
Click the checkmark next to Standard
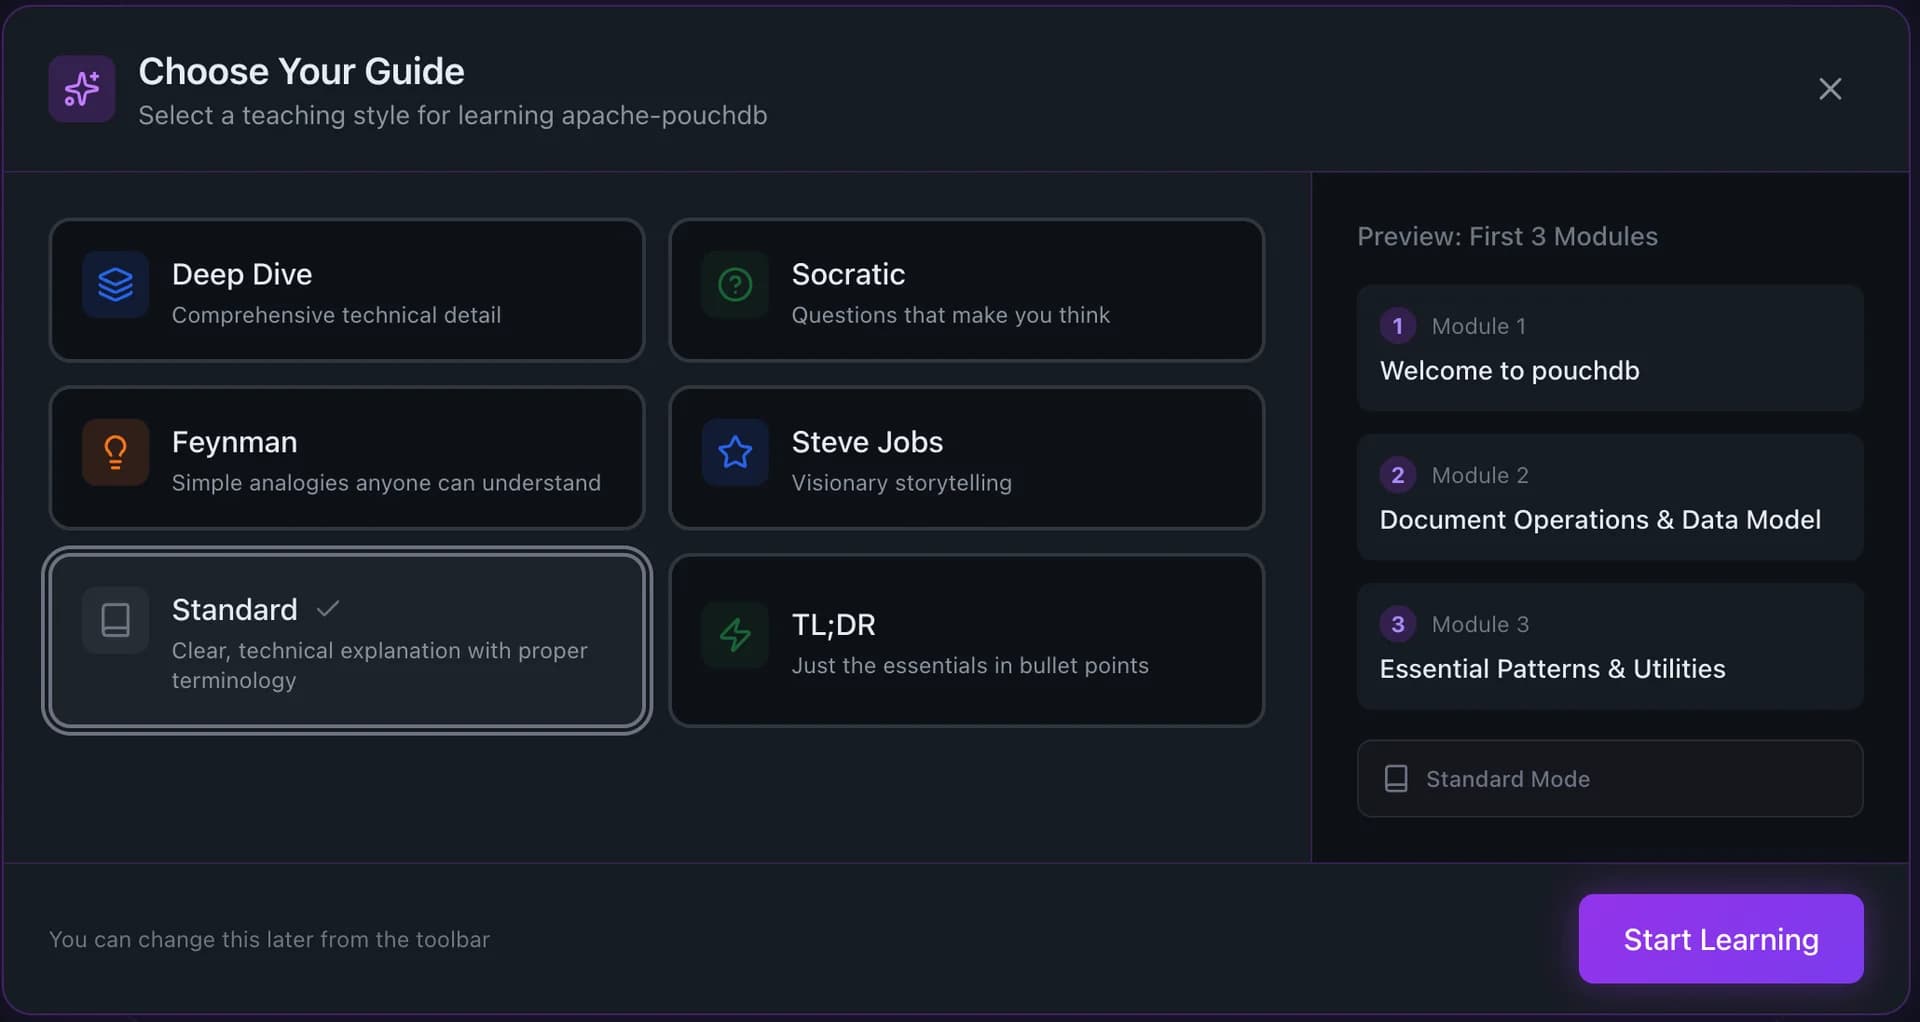tap(328, 608)
